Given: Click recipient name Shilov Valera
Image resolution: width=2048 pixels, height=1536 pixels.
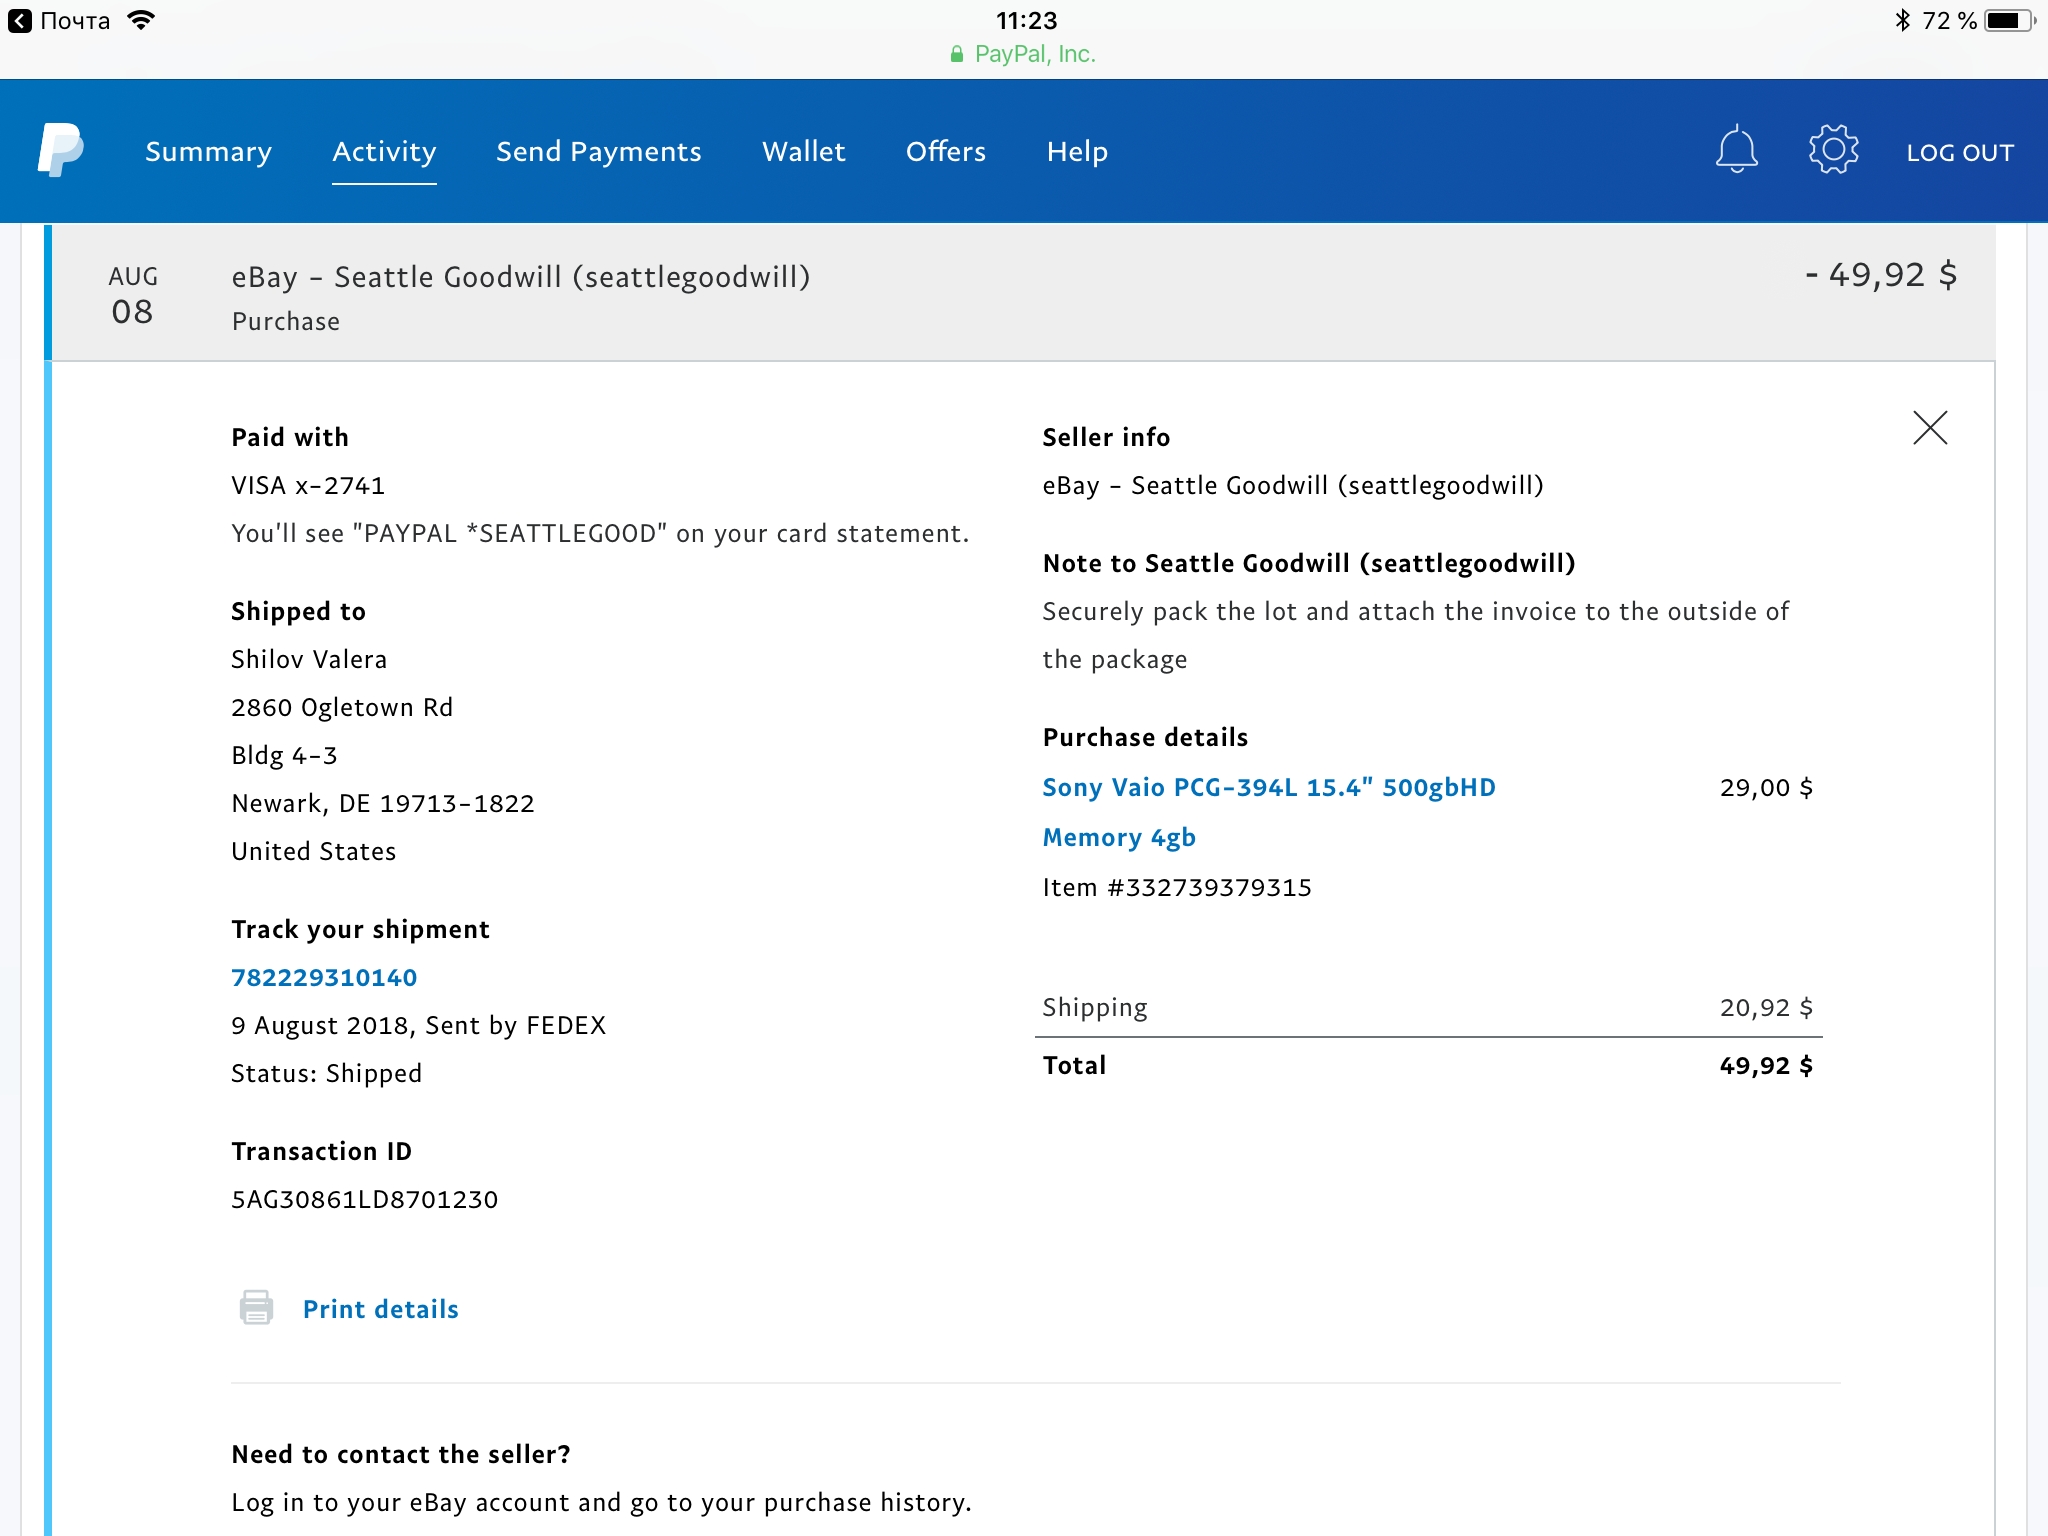Looking at the screenshot, I should pos(309,659).
